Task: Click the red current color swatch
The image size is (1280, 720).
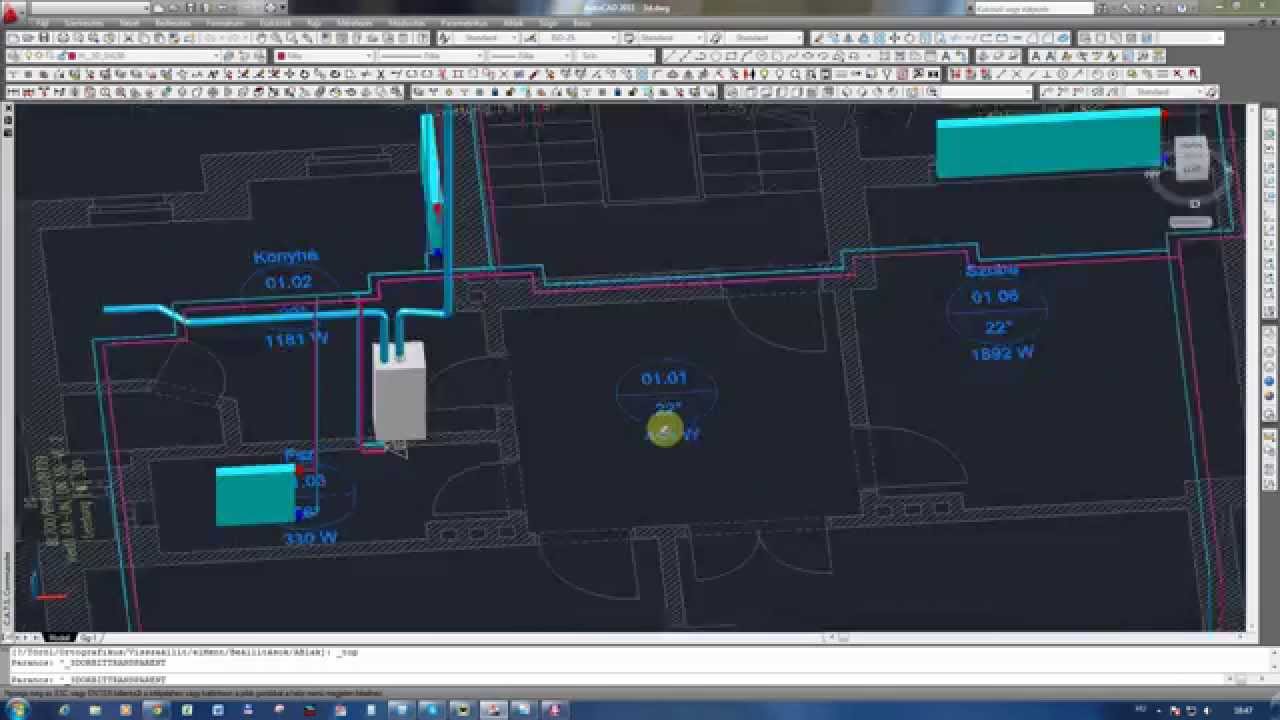Action: pos(281,56)
